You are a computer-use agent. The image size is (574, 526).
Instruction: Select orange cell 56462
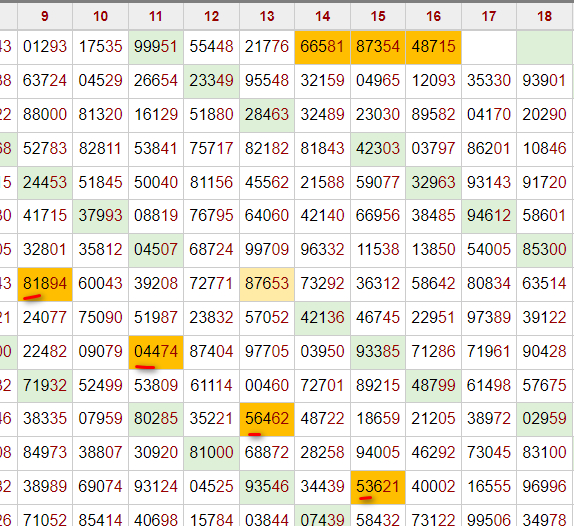point(267,419)
